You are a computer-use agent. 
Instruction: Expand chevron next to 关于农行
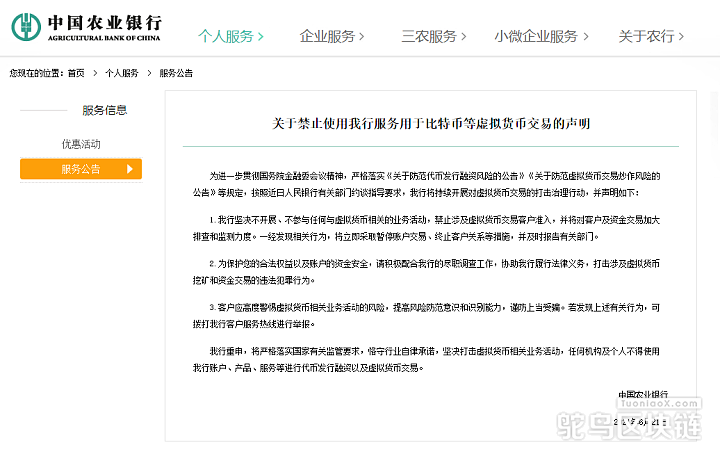682,37
